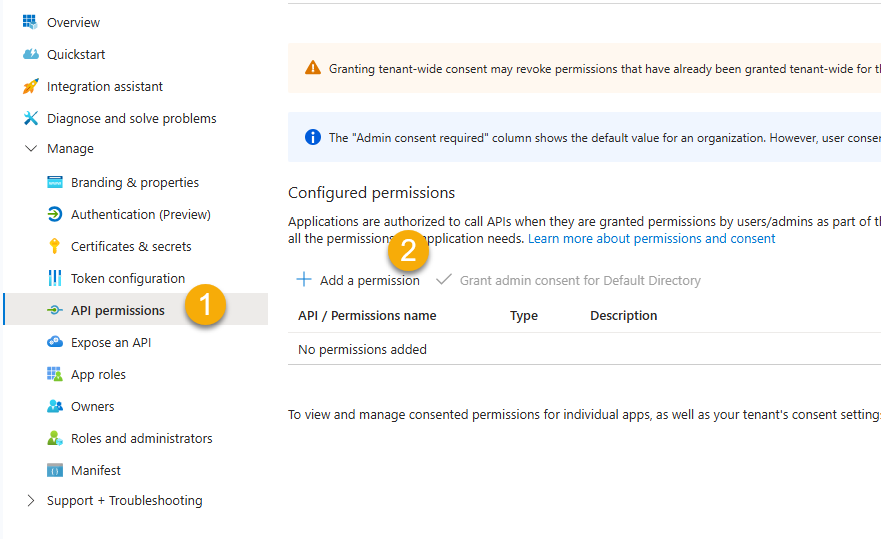Open Roles and administrators page
The image size is (881, 539).
[141, 438]
